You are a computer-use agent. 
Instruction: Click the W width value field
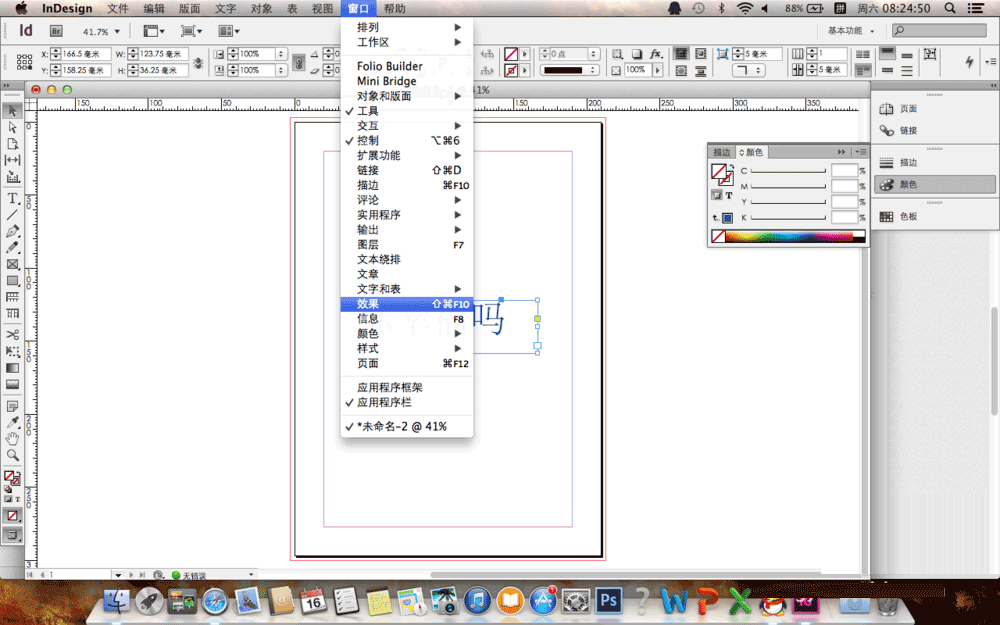[x=166, y=53]
